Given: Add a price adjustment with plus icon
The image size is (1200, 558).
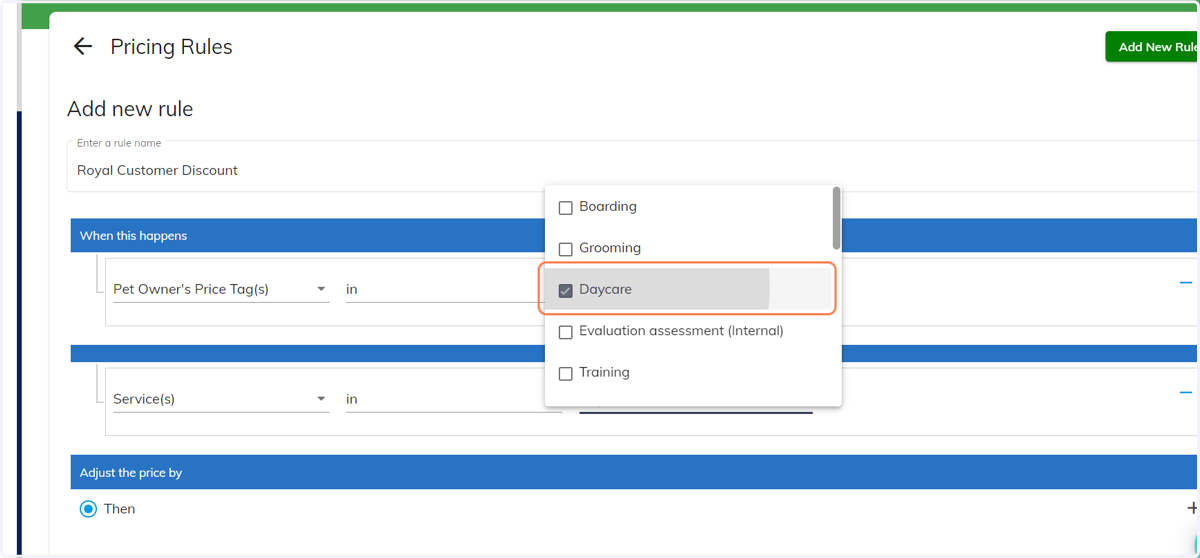Looking at the screenshot, I should (x=1192, y=509).
